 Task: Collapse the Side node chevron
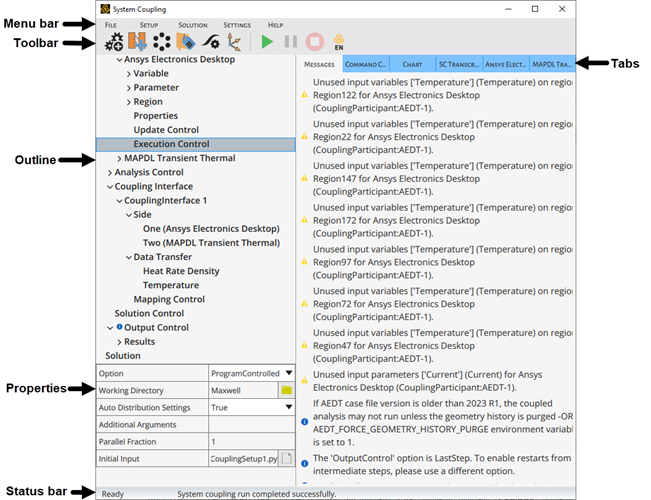129,216
